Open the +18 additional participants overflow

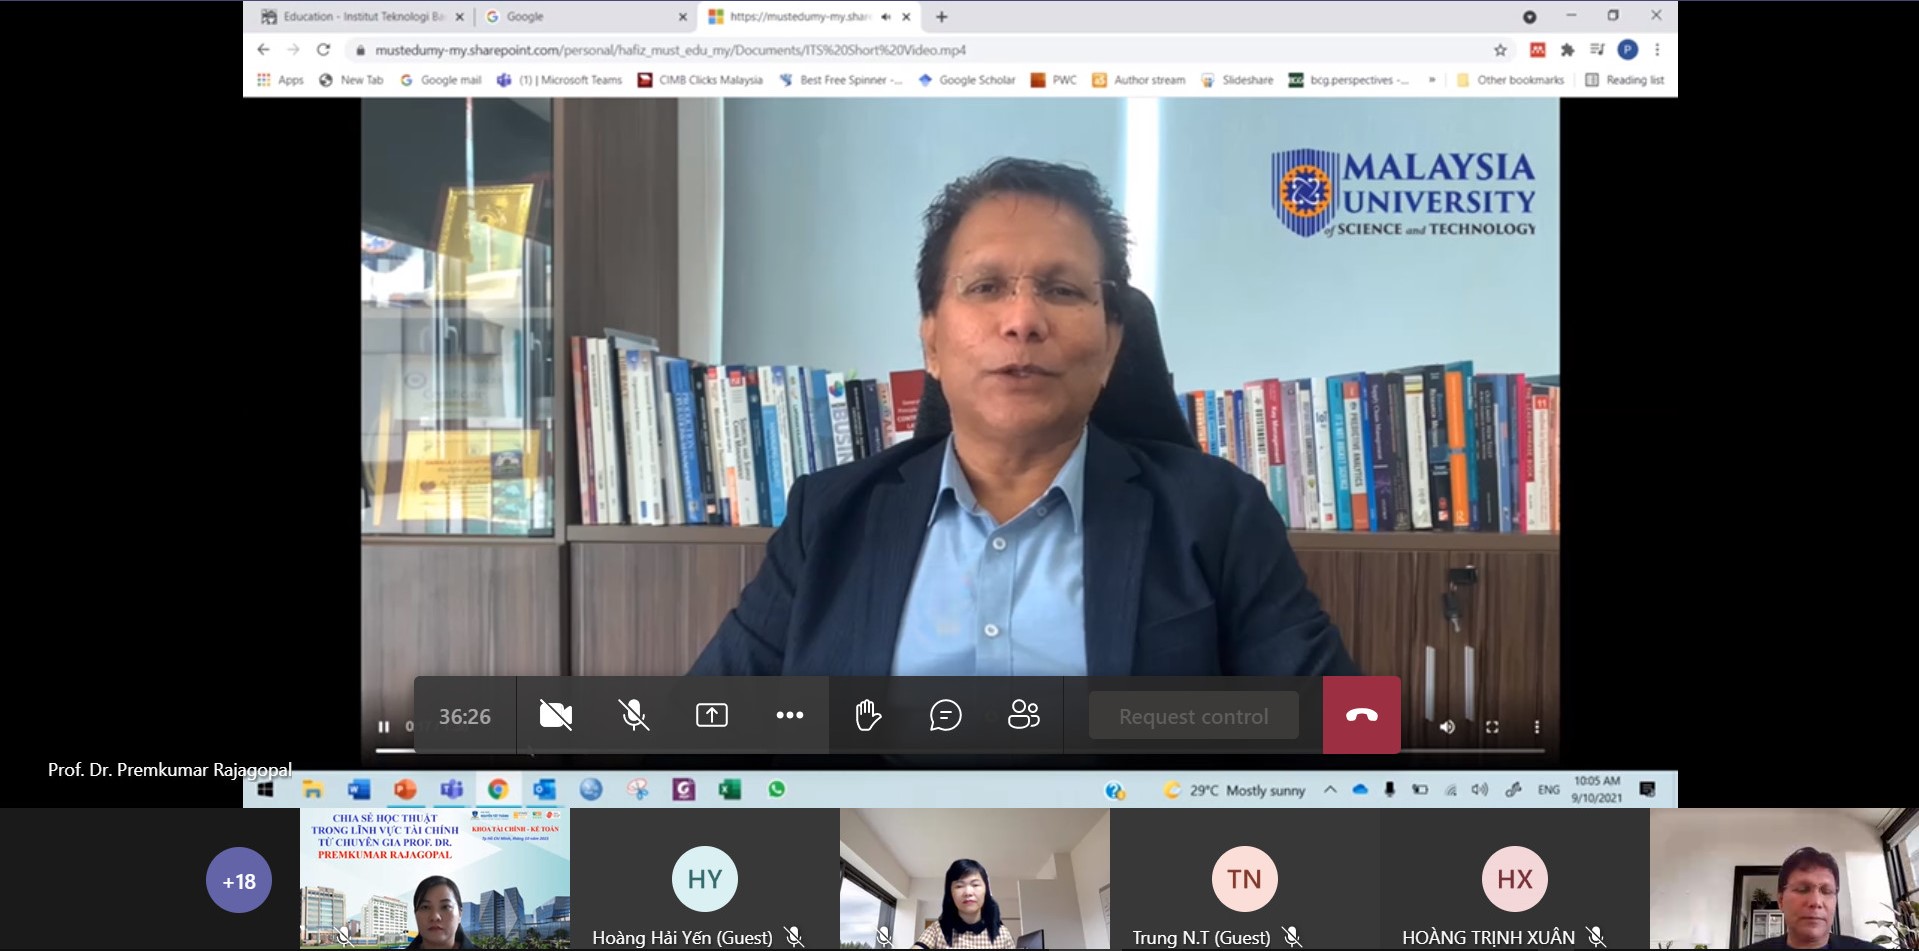pos(239,881)
